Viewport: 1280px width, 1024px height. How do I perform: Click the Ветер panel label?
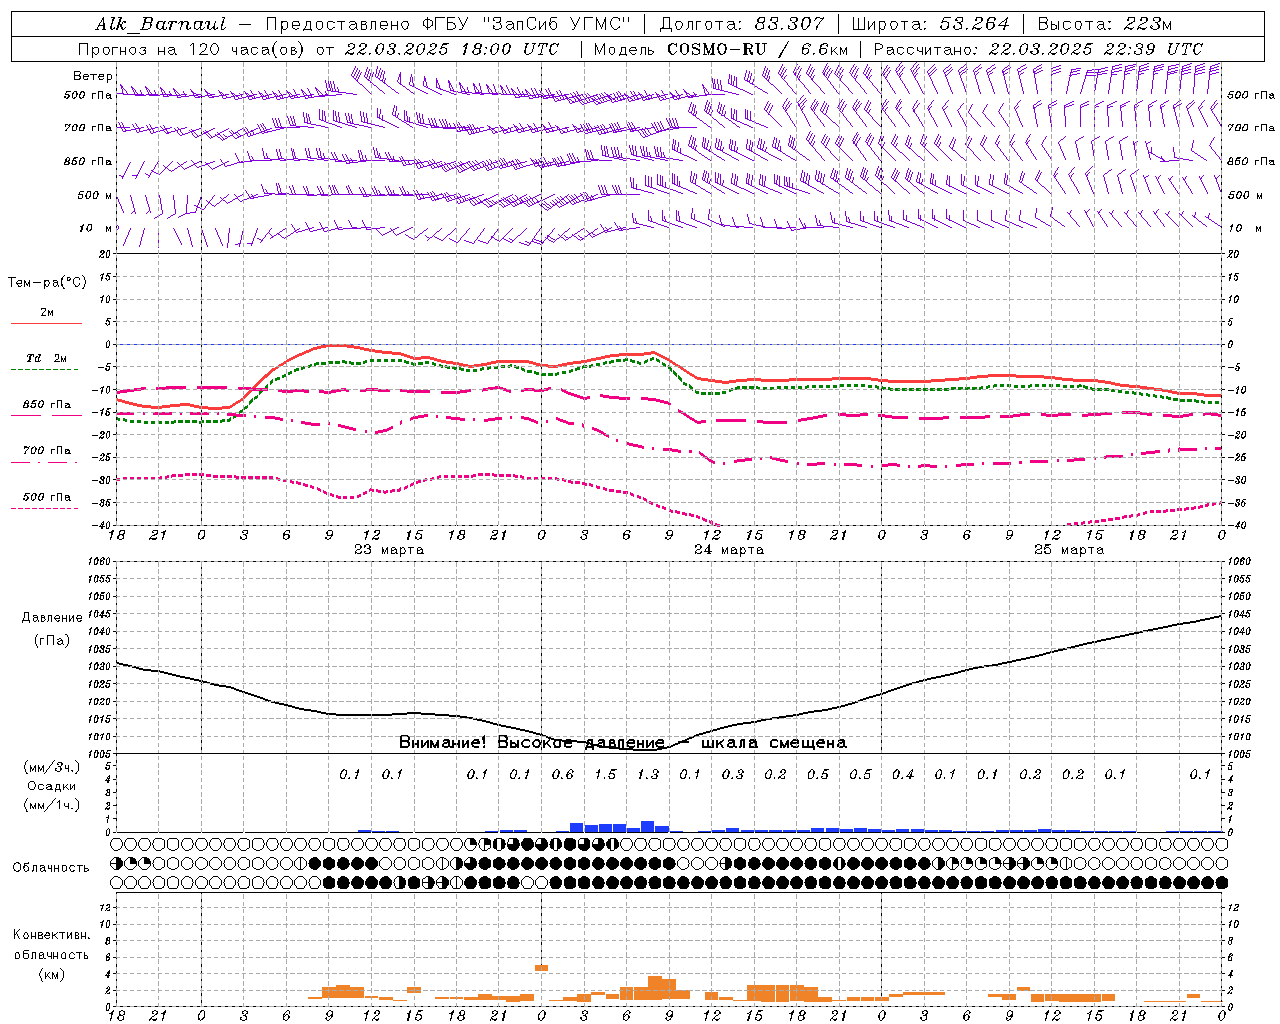93,76
